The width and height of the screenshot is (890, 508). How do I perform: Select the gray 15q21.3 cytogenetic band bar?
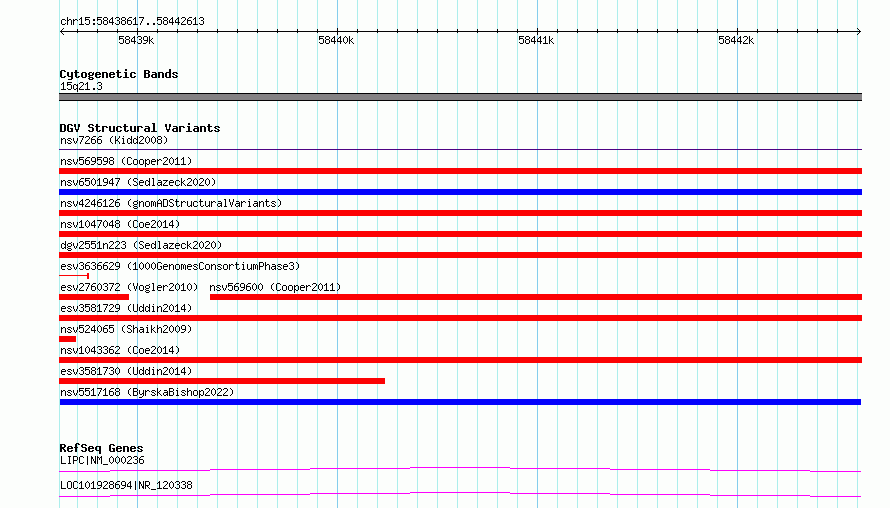point(460,97)
